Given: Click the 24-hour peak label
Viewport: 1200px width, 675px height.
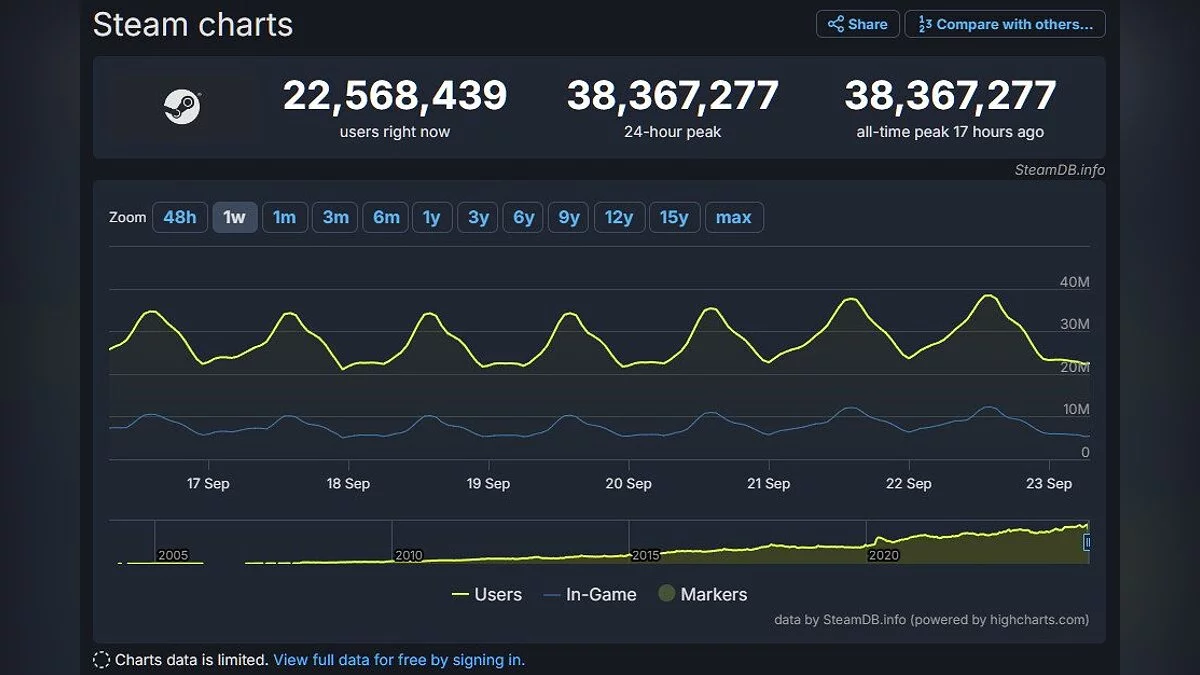Looking at the screenshot, I should pos(673,132).
